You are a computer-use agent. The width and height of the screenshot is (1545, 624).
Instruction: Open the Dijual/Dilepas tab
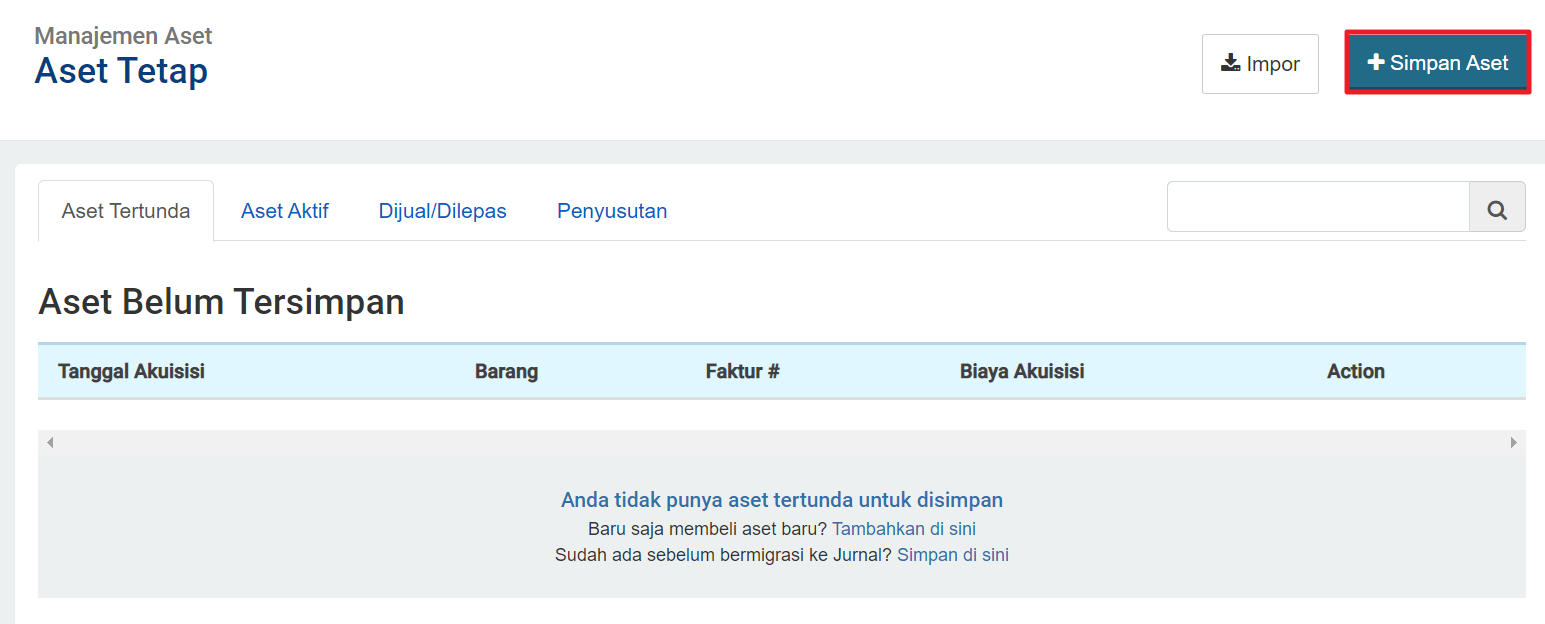point(442,210)
